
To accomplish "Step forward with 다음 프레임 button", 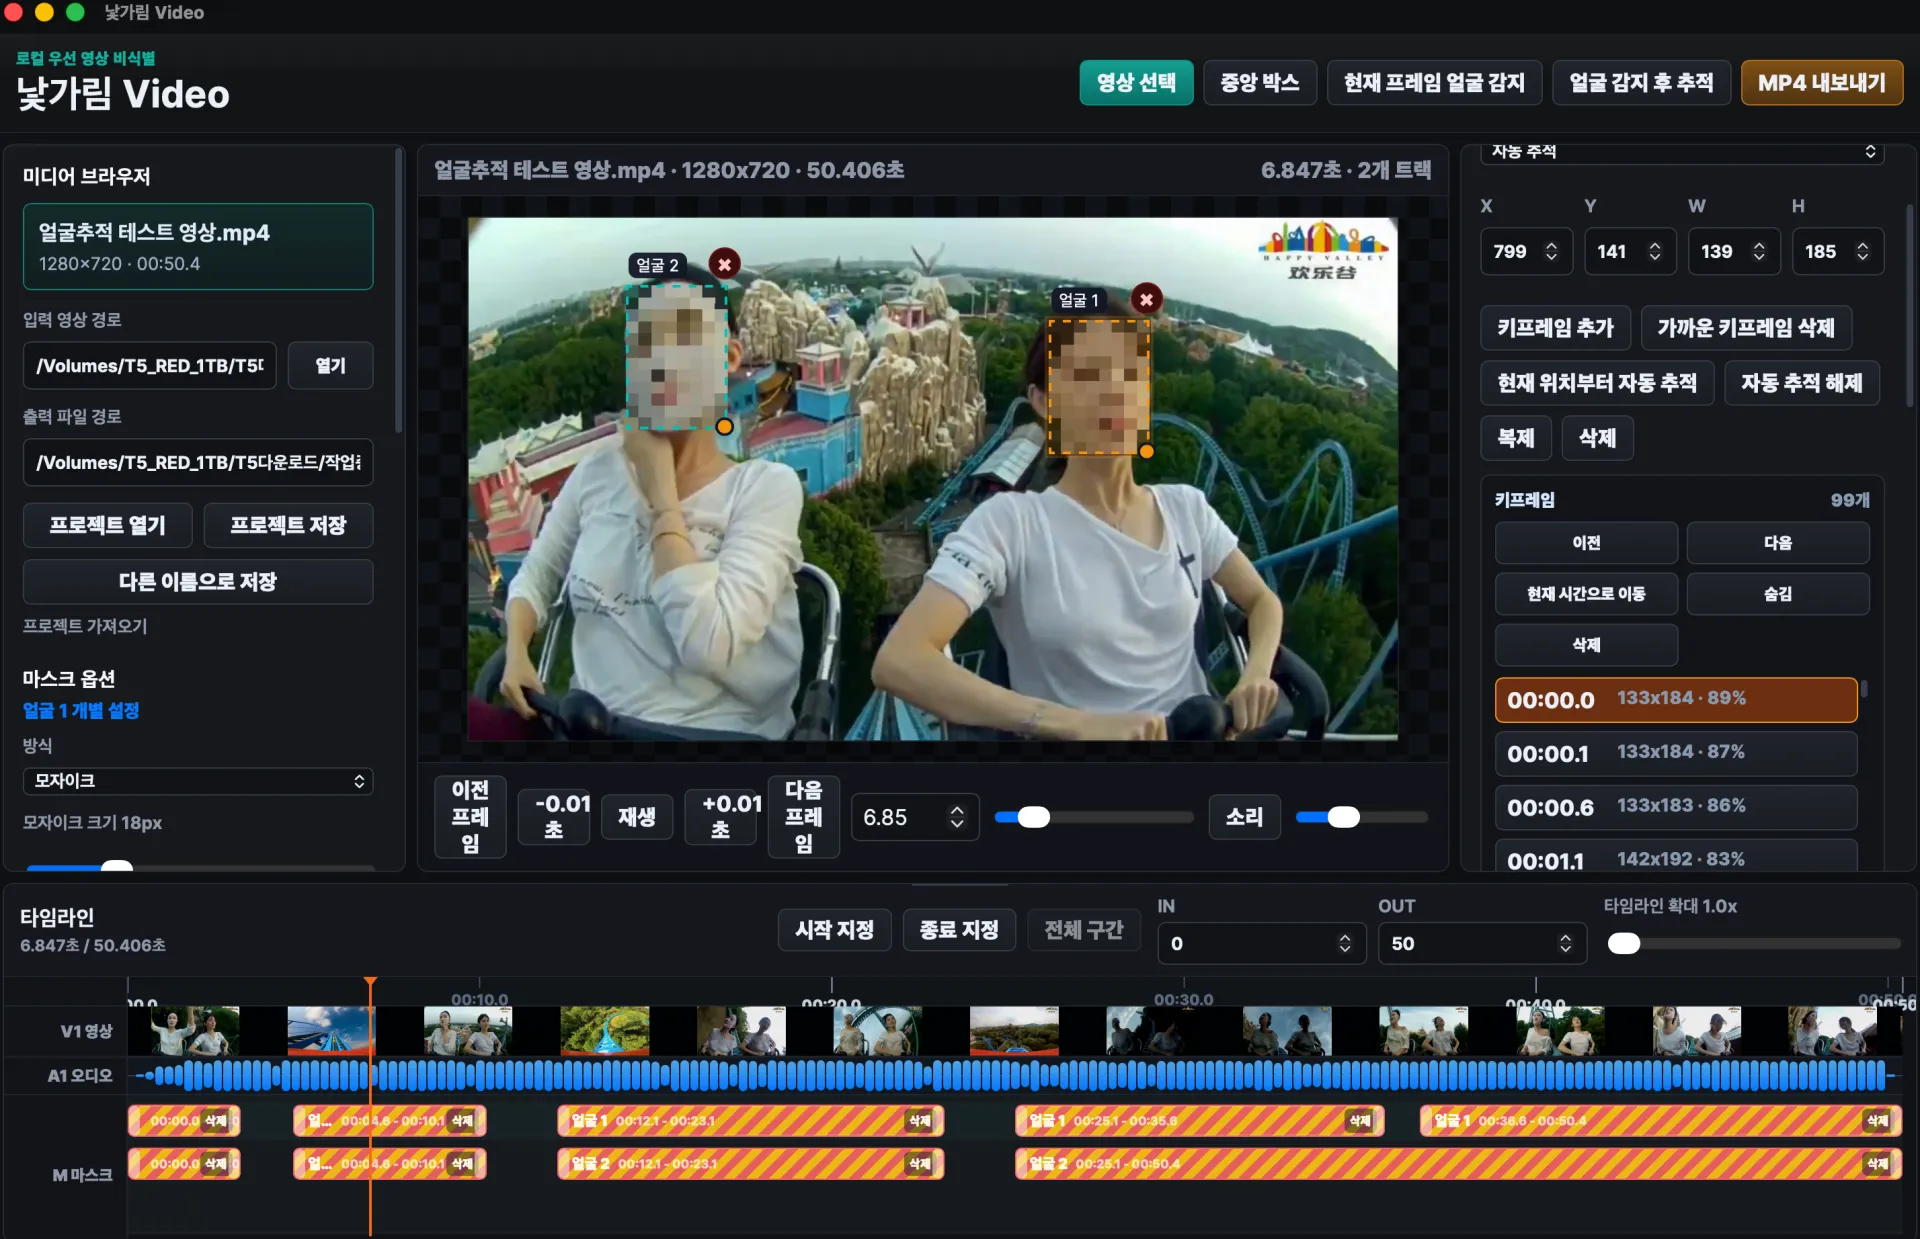I will [803, 817].
